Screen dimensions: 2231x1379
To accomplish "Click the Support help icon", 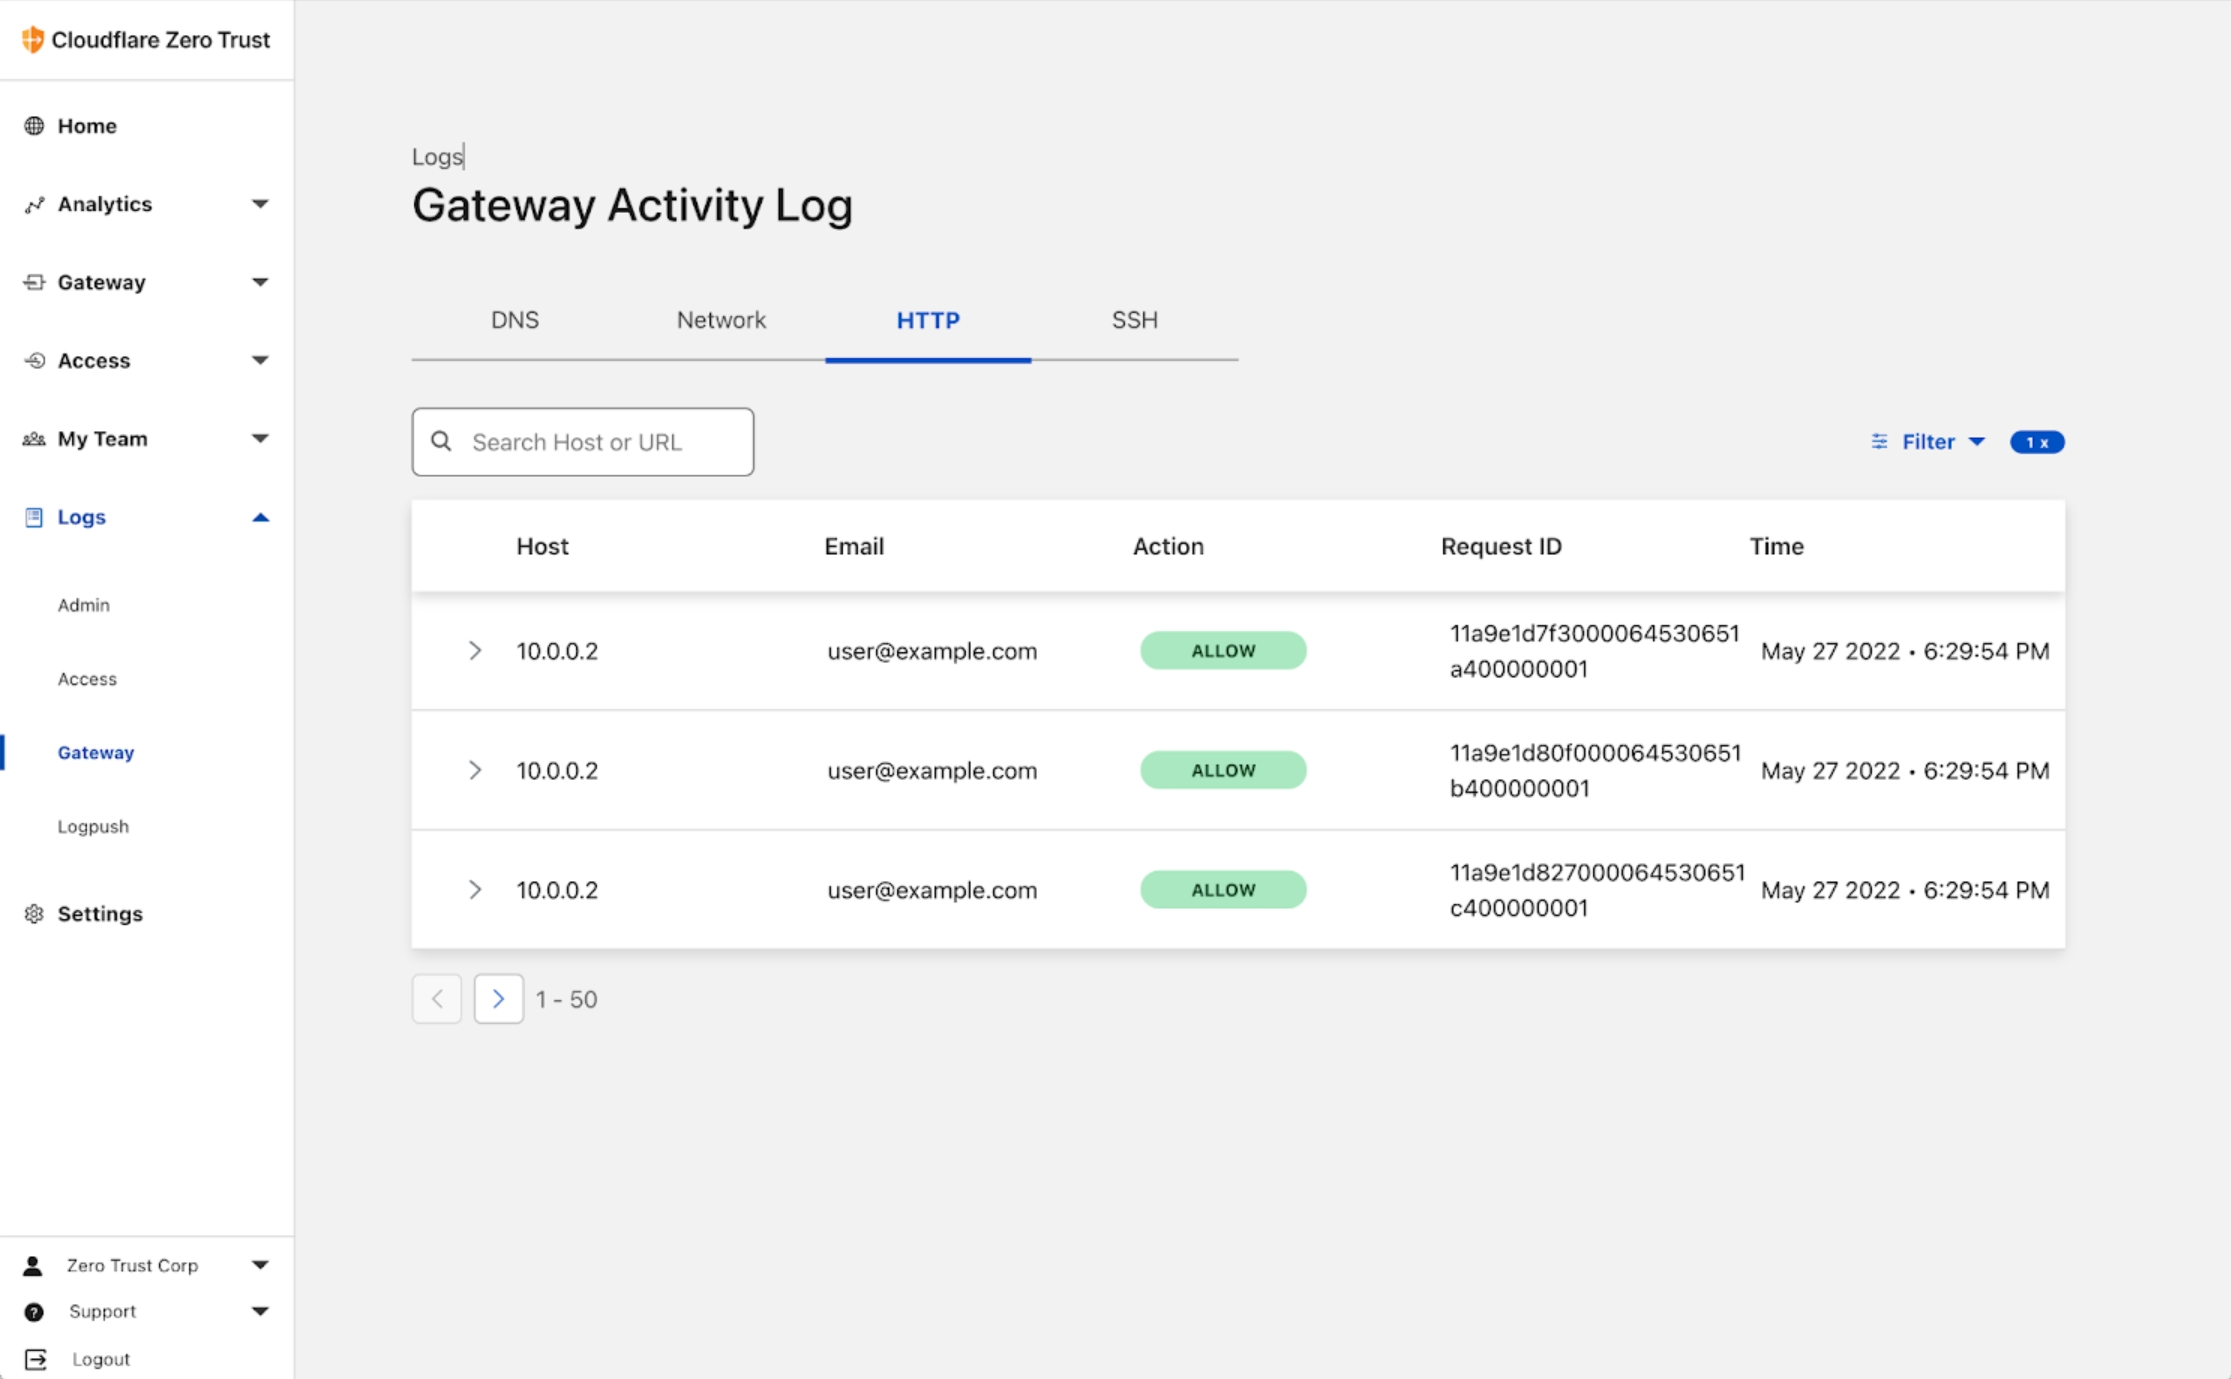I will point(34,1311).
